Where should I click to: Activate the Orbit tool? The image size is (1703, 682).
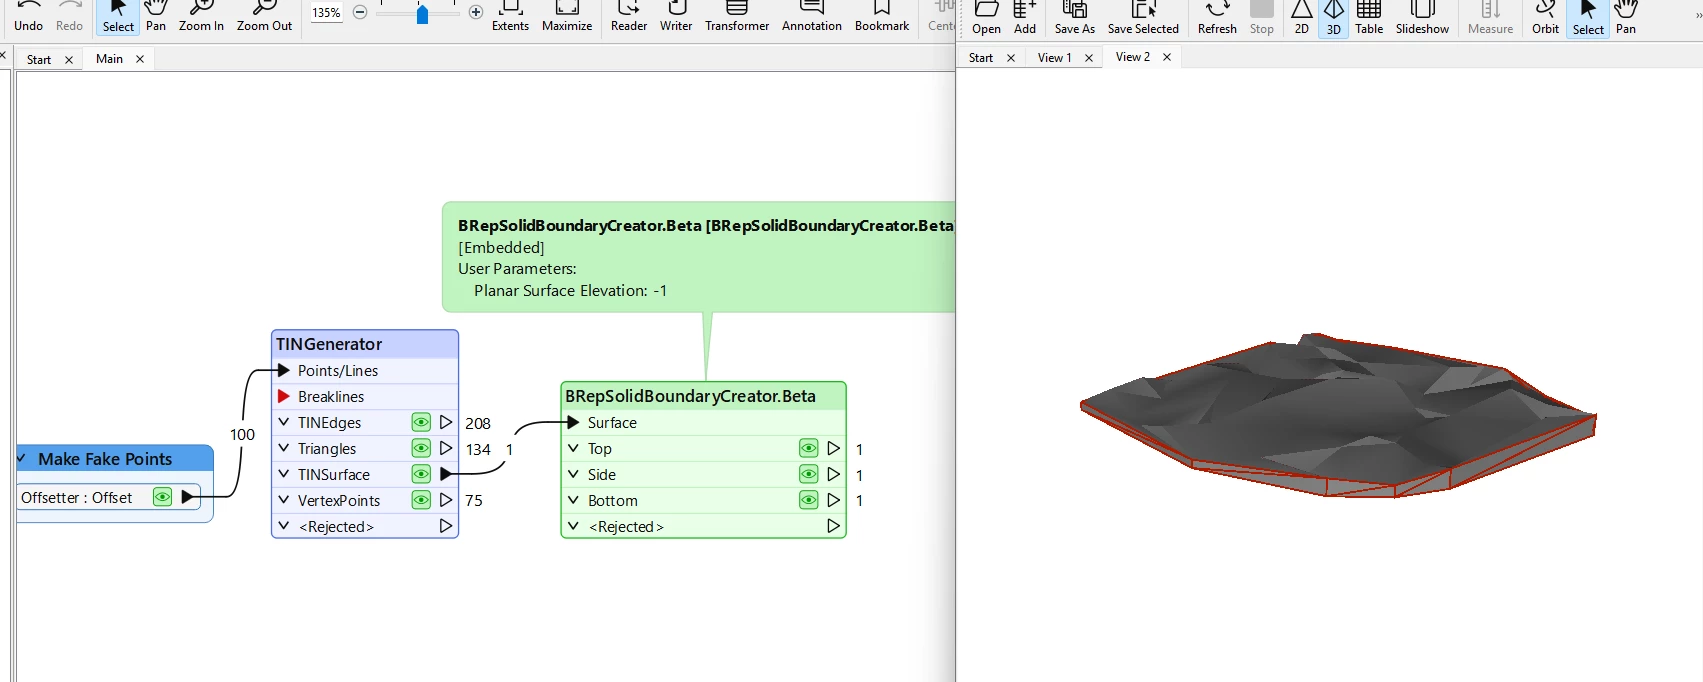coord(1545,18)
